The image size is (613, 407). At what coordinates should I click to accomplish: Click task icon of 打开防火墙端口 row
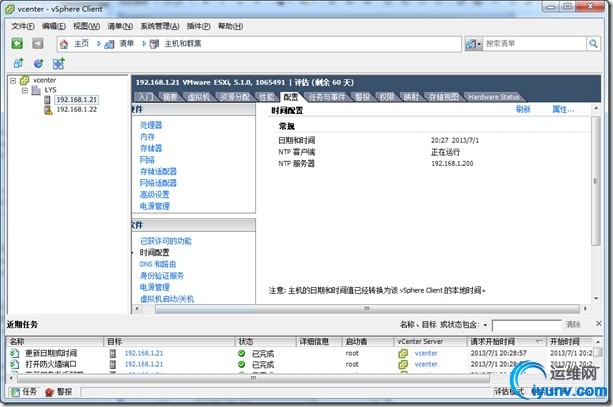[x=15, y=364]
